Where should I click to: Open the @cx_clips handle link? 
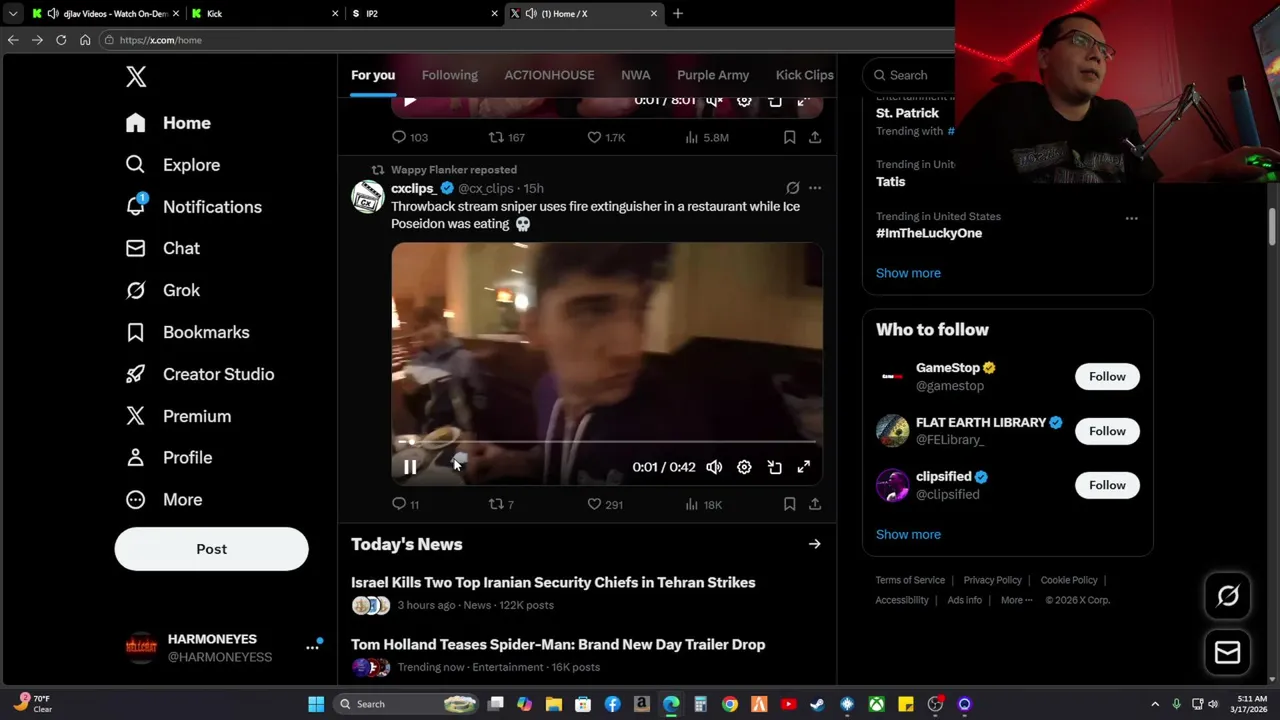tap(485, 188)
